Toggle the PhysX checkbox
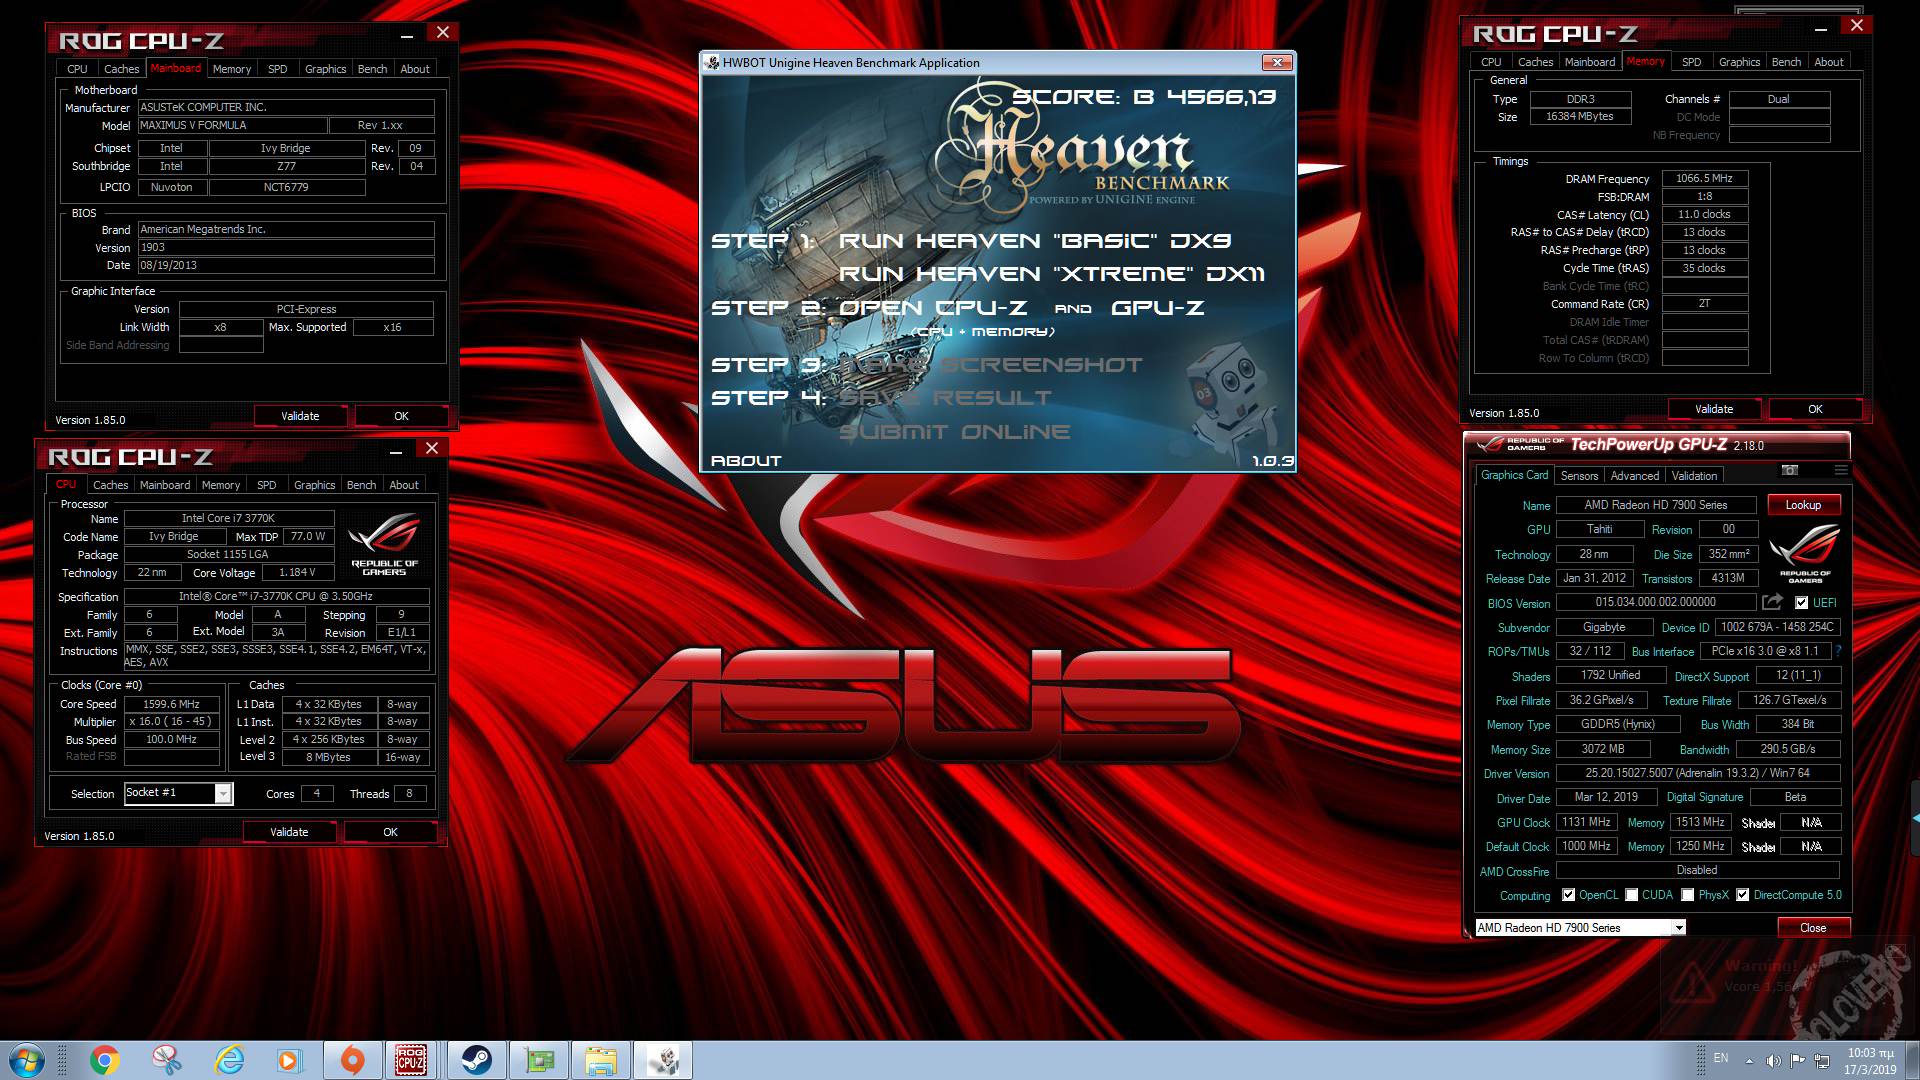Viewport: 1920px width, 1080px height. [x=1687, y=895]
